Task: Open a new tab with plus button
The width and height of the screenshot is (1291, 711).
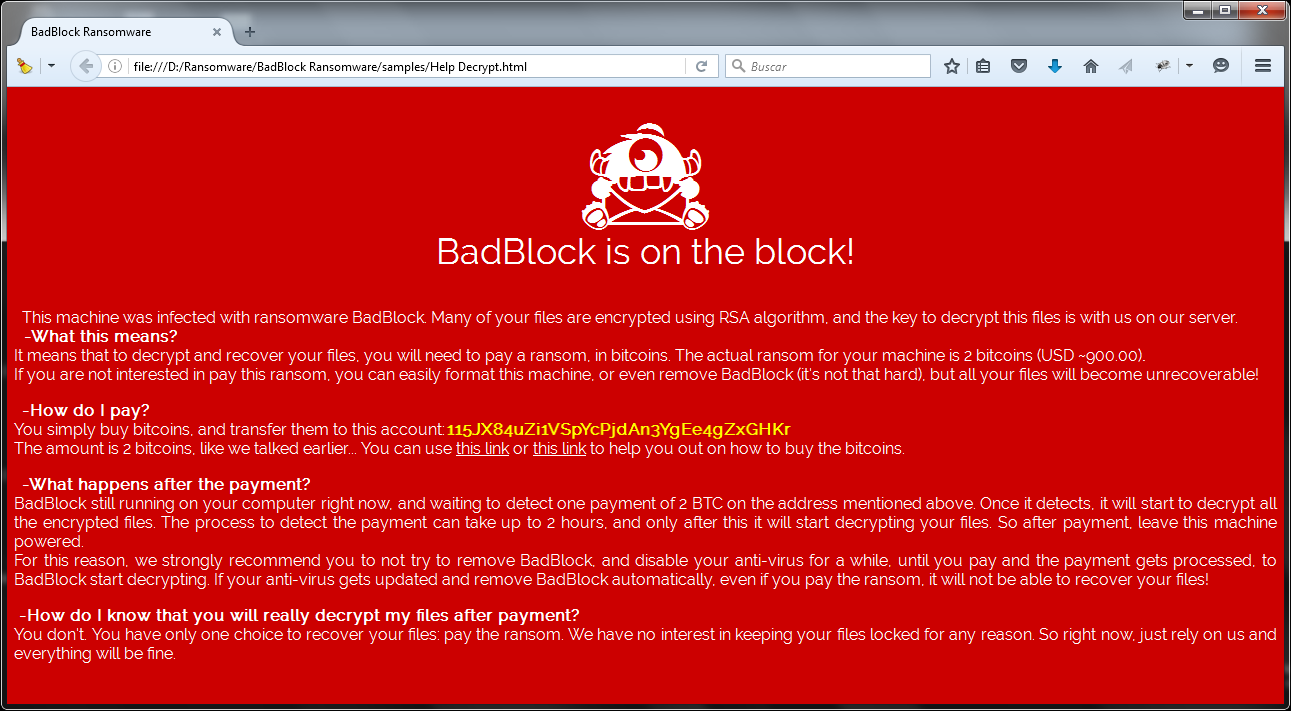Action: click(x=250, y=32)
